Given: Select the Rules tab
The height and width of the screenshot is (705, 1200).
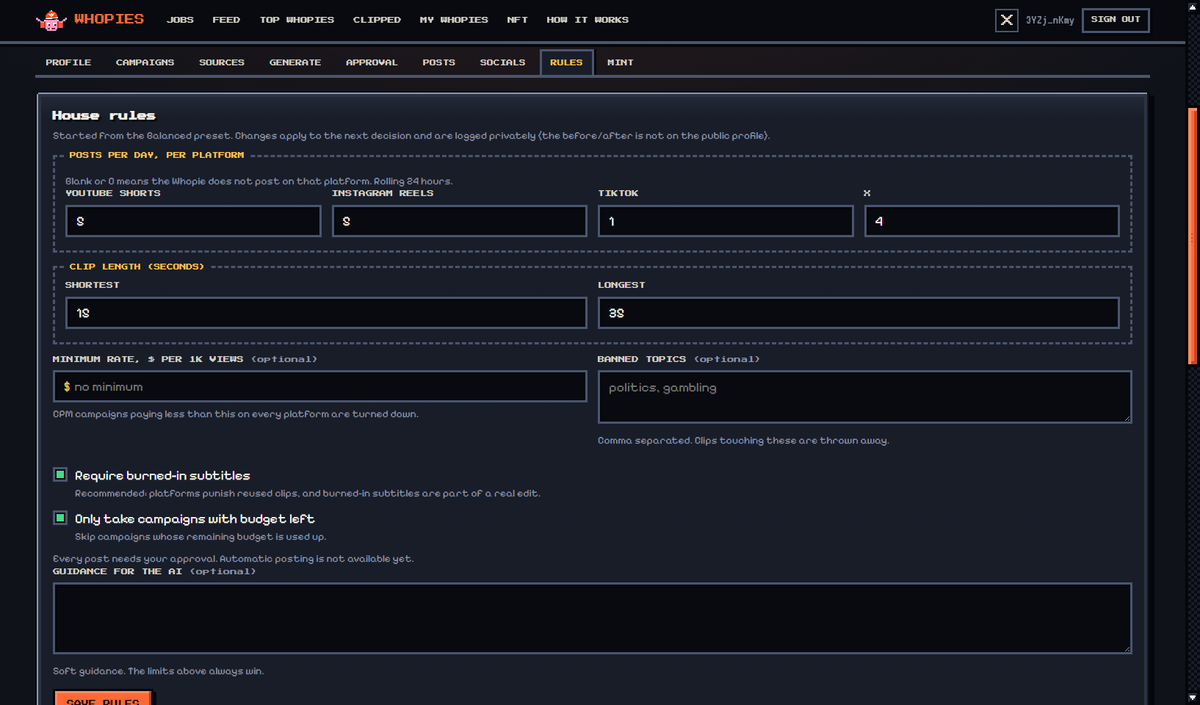Looking at the screenshot, I should (x=566, y=62).
